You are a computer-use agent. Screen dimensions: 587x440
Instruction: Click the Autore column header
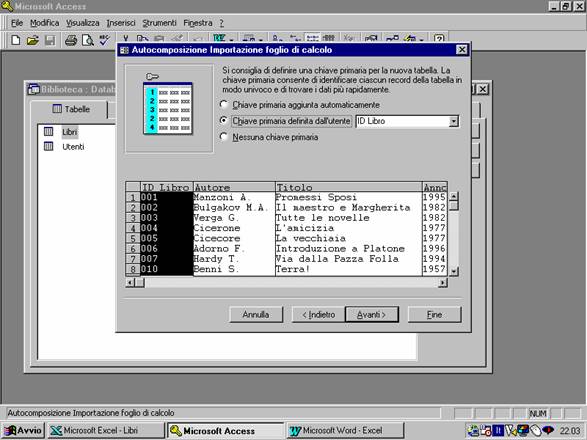point(234,187)
